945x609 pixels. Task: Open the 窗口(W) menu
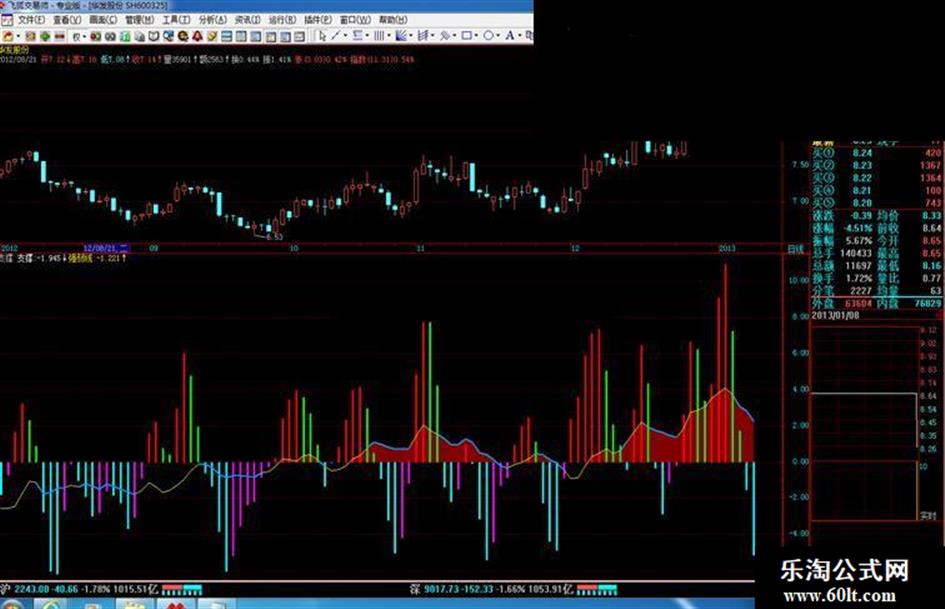pyautogui.click(x=355, y=20)
